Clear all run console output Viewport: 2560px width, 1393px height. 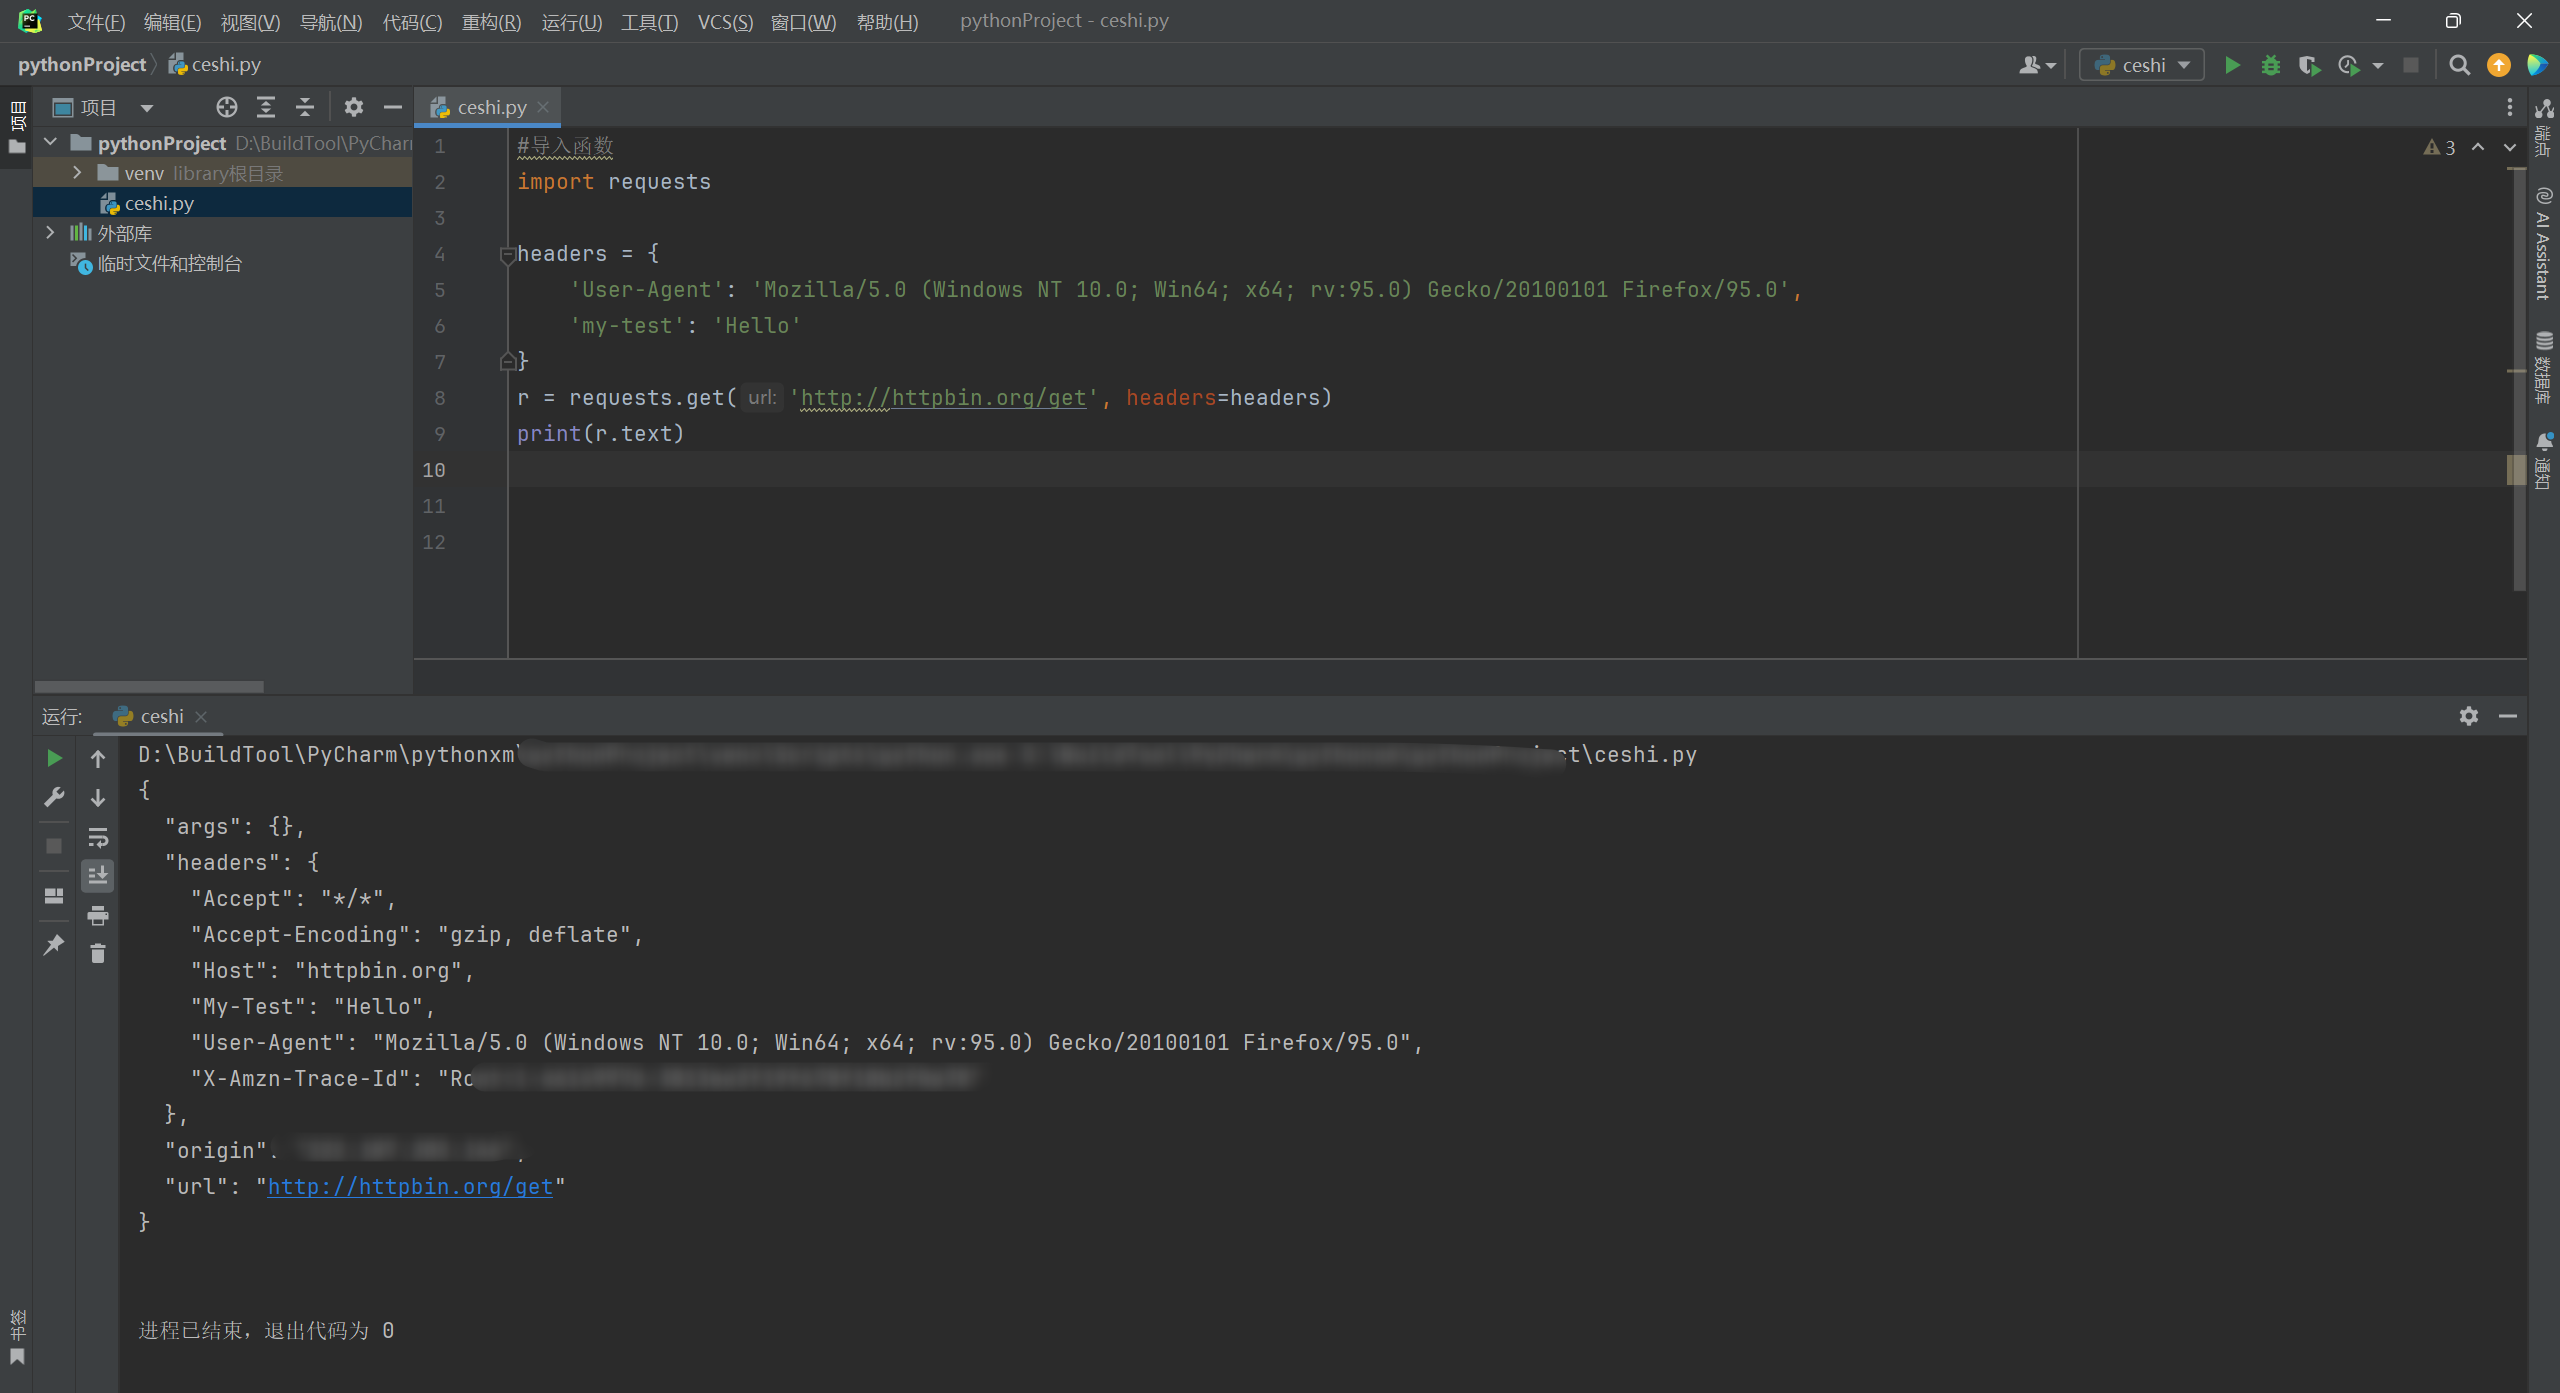point(98,954)
